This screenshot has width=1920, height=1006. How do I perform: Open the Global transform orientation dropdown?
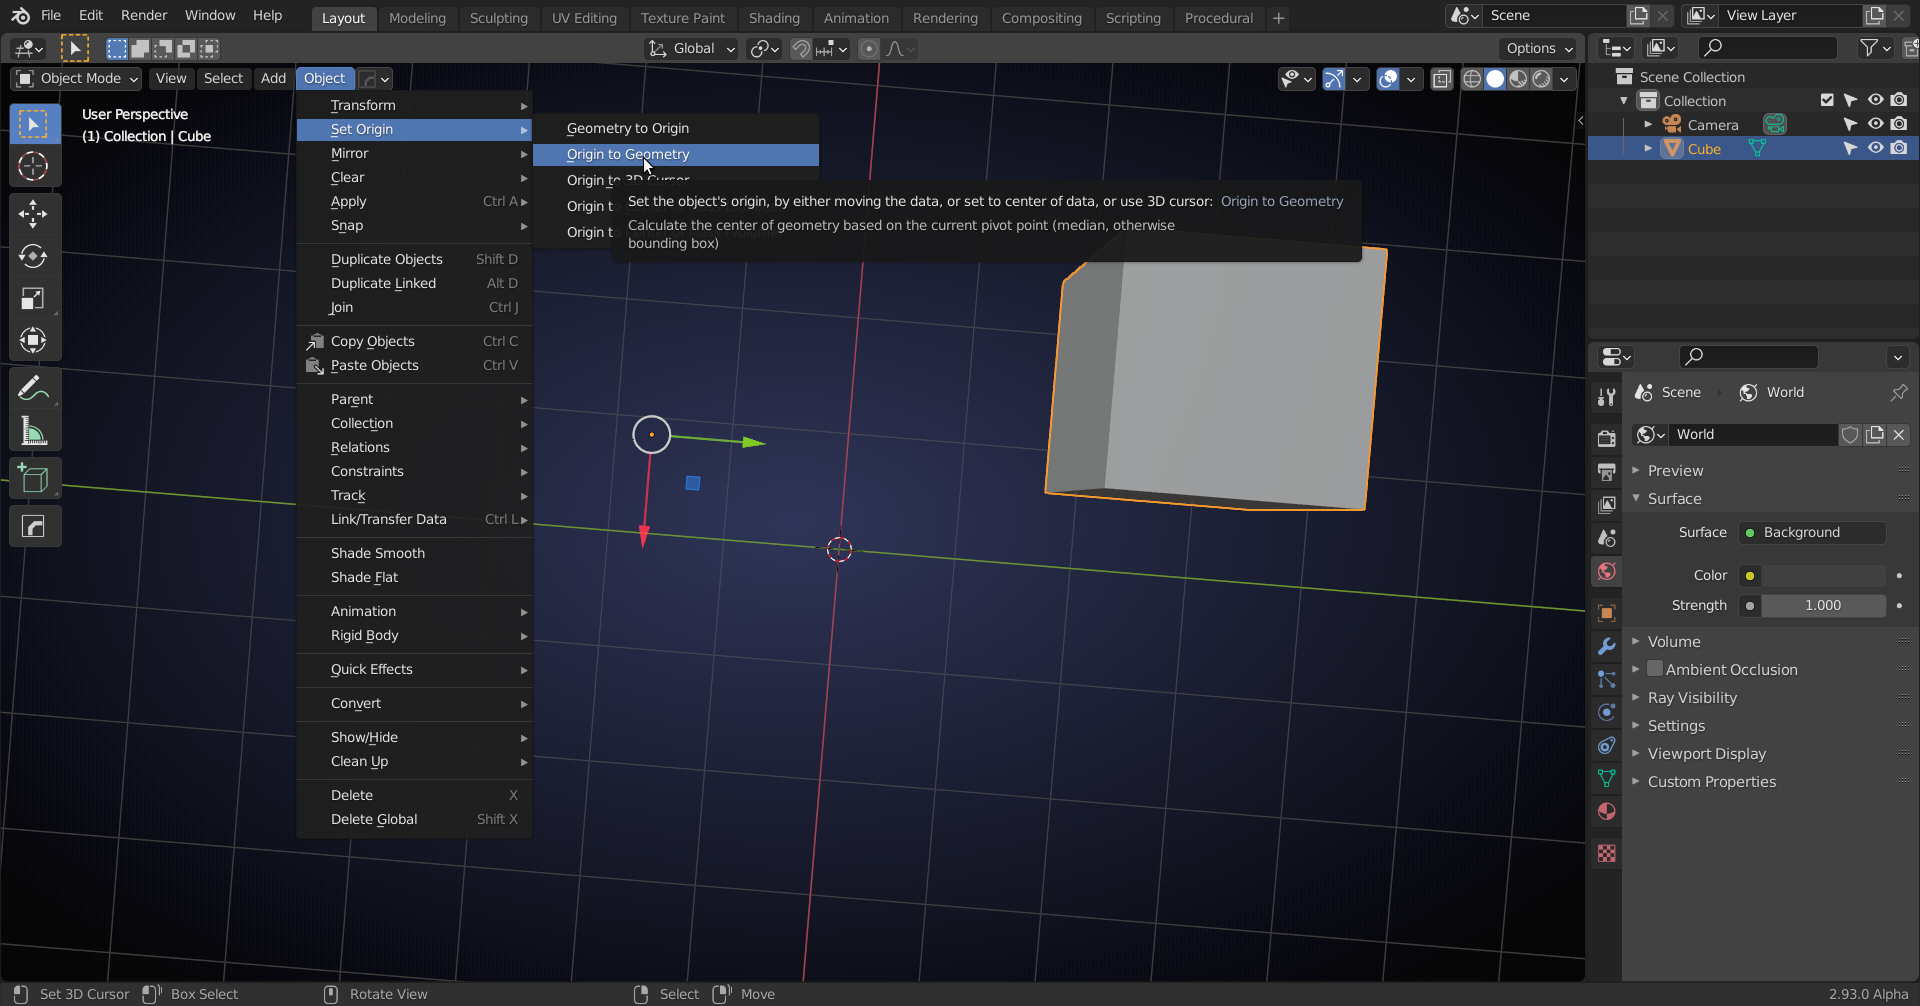(692, 48)
